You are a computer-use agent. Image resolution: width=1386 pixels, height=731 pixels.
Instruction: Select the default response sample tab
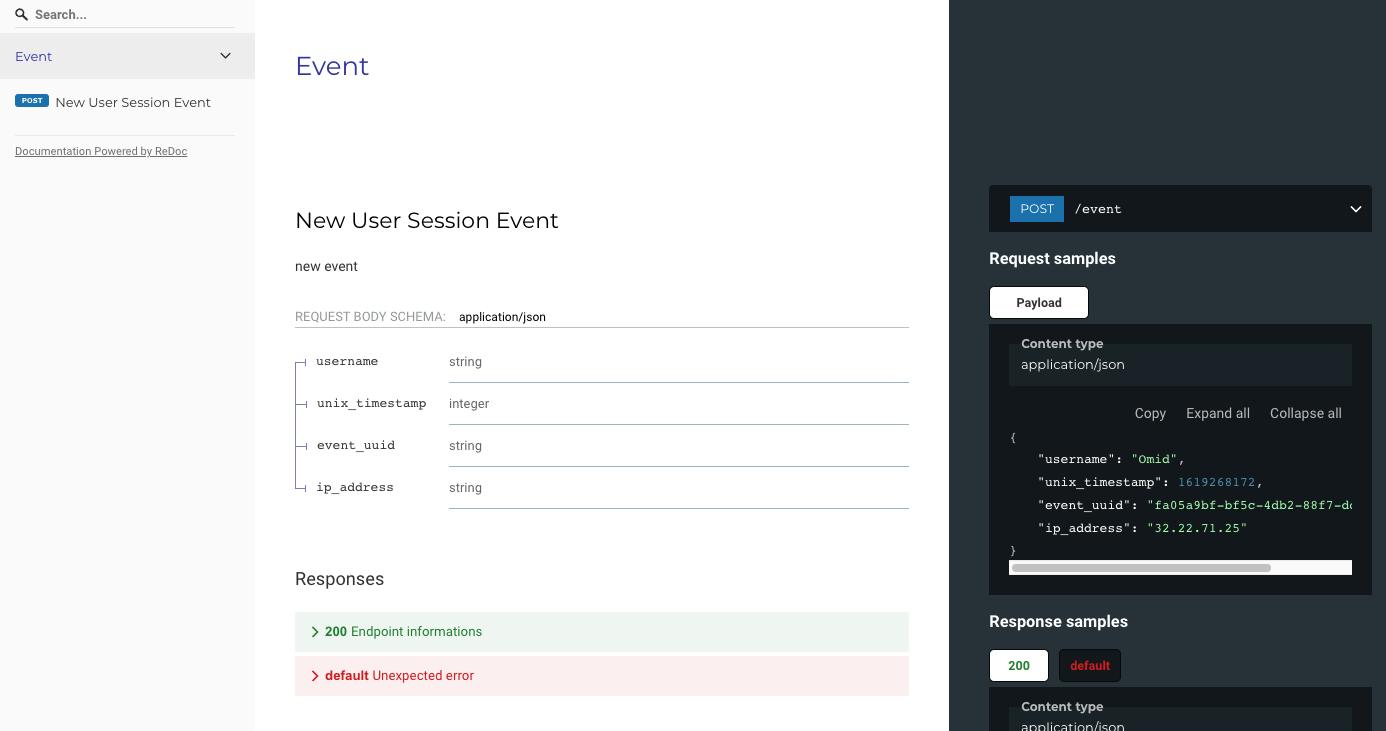click(1090, 666)
